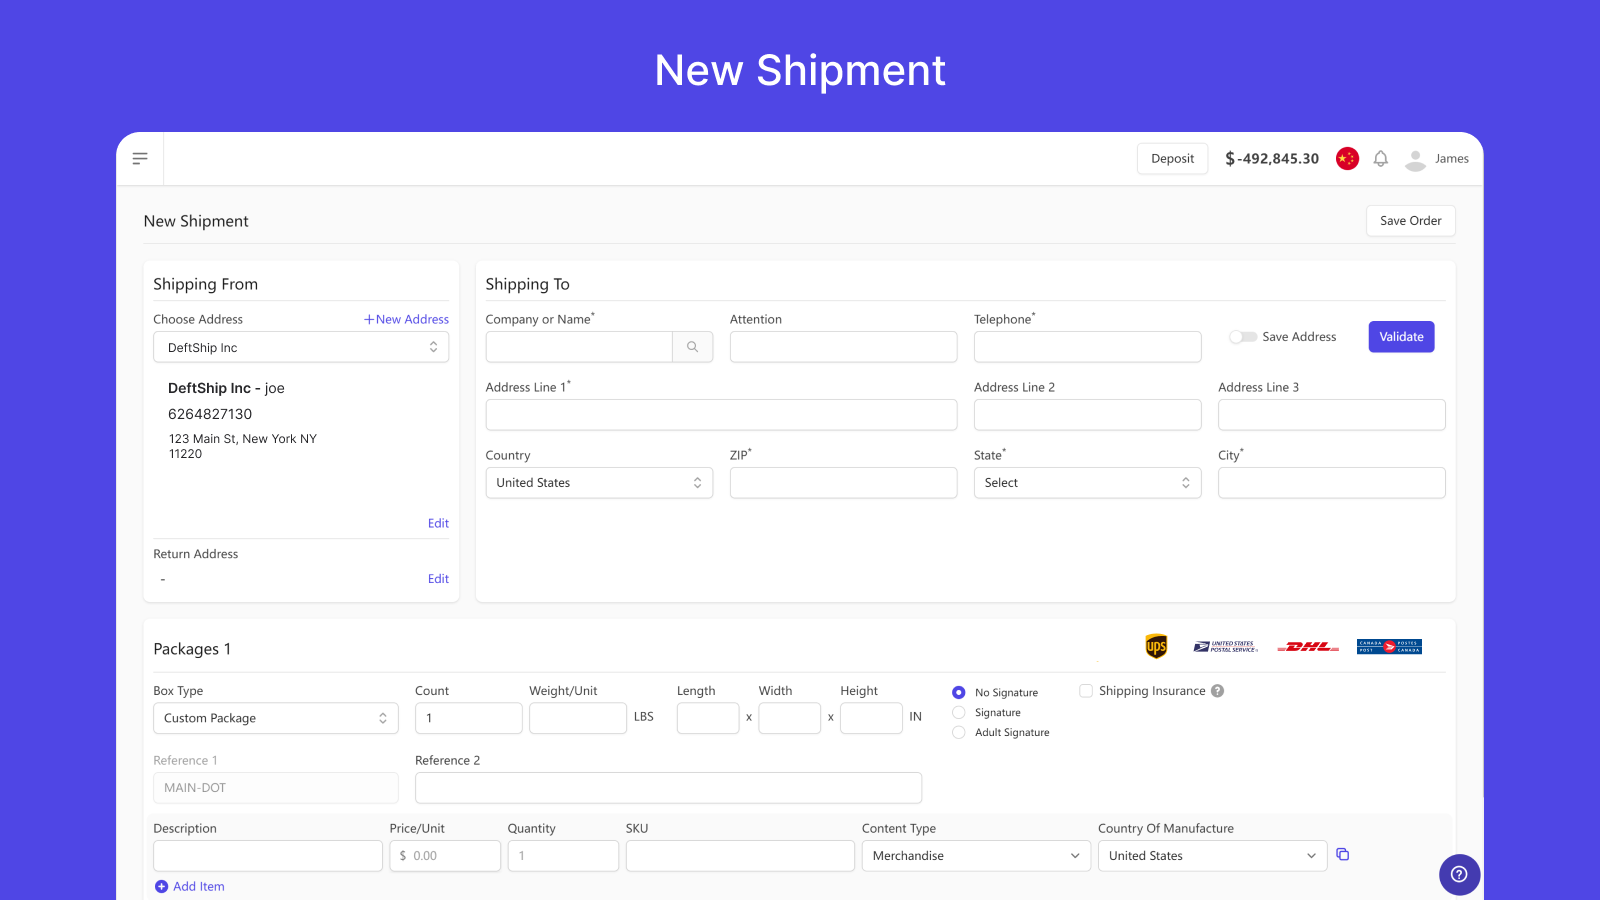Click the Validate button
The image size is (1600, 900).
click(1401, 337)
